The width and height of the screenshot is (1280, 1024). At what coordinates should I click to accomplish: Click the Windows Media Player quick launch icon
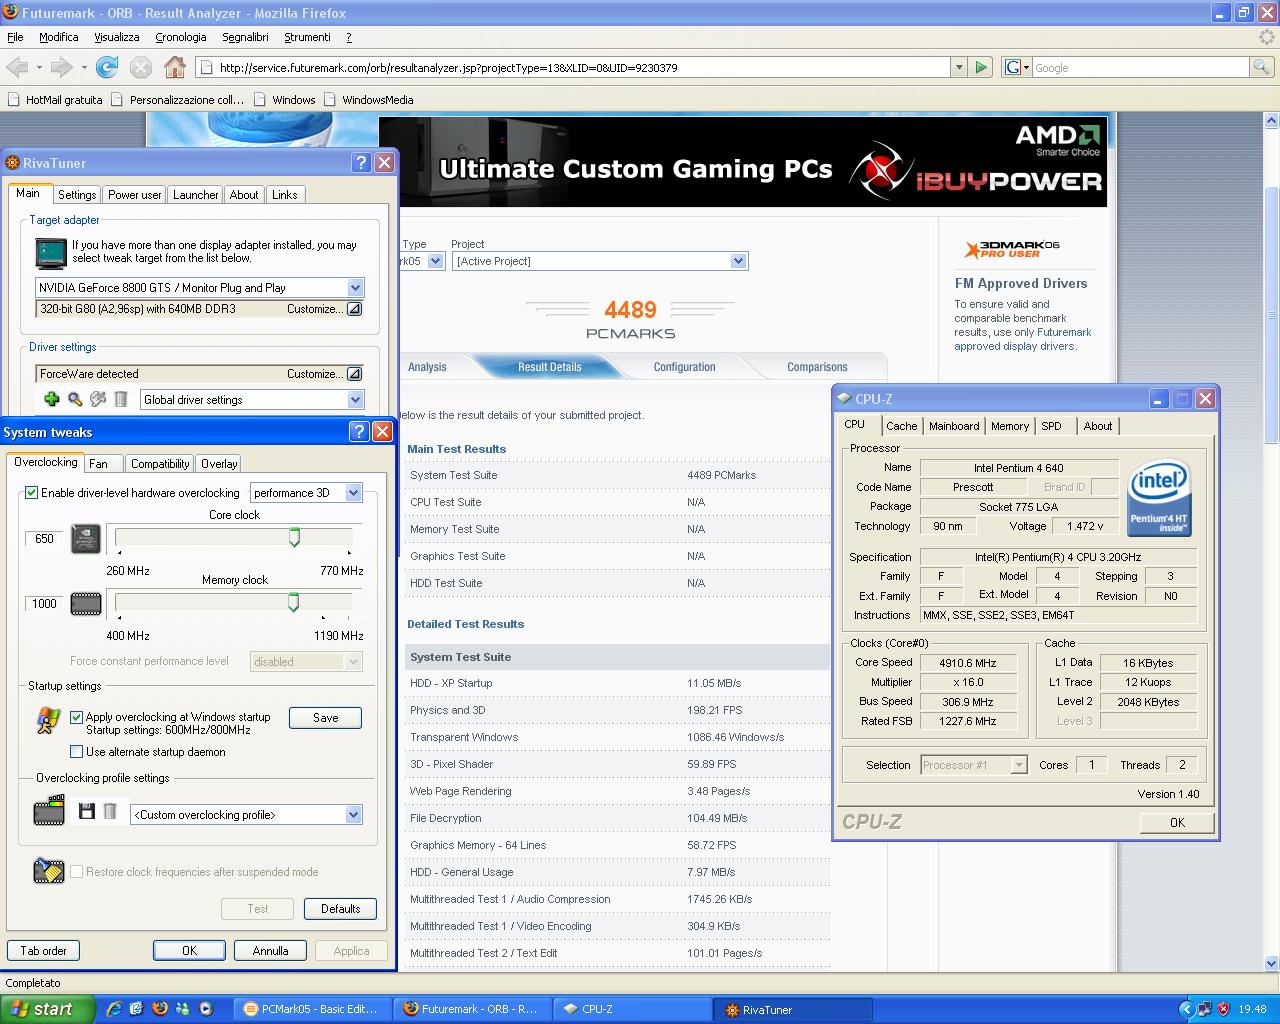205,1009
